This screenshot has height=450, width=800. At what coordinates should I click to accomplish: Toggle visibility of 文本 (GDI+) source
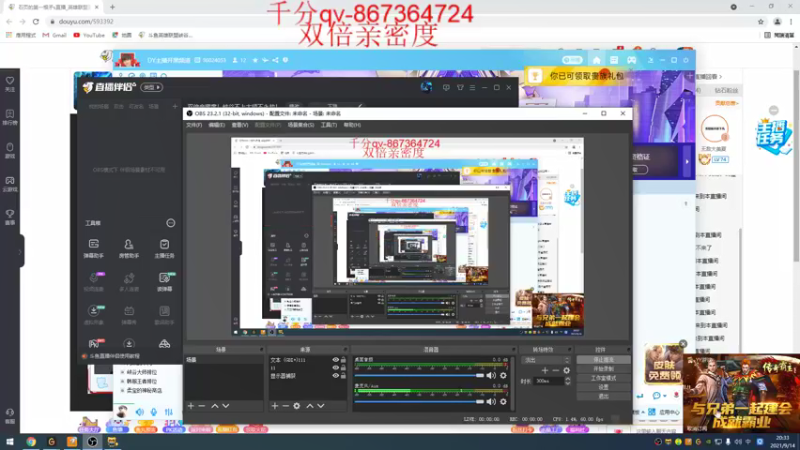pos(335,360)
